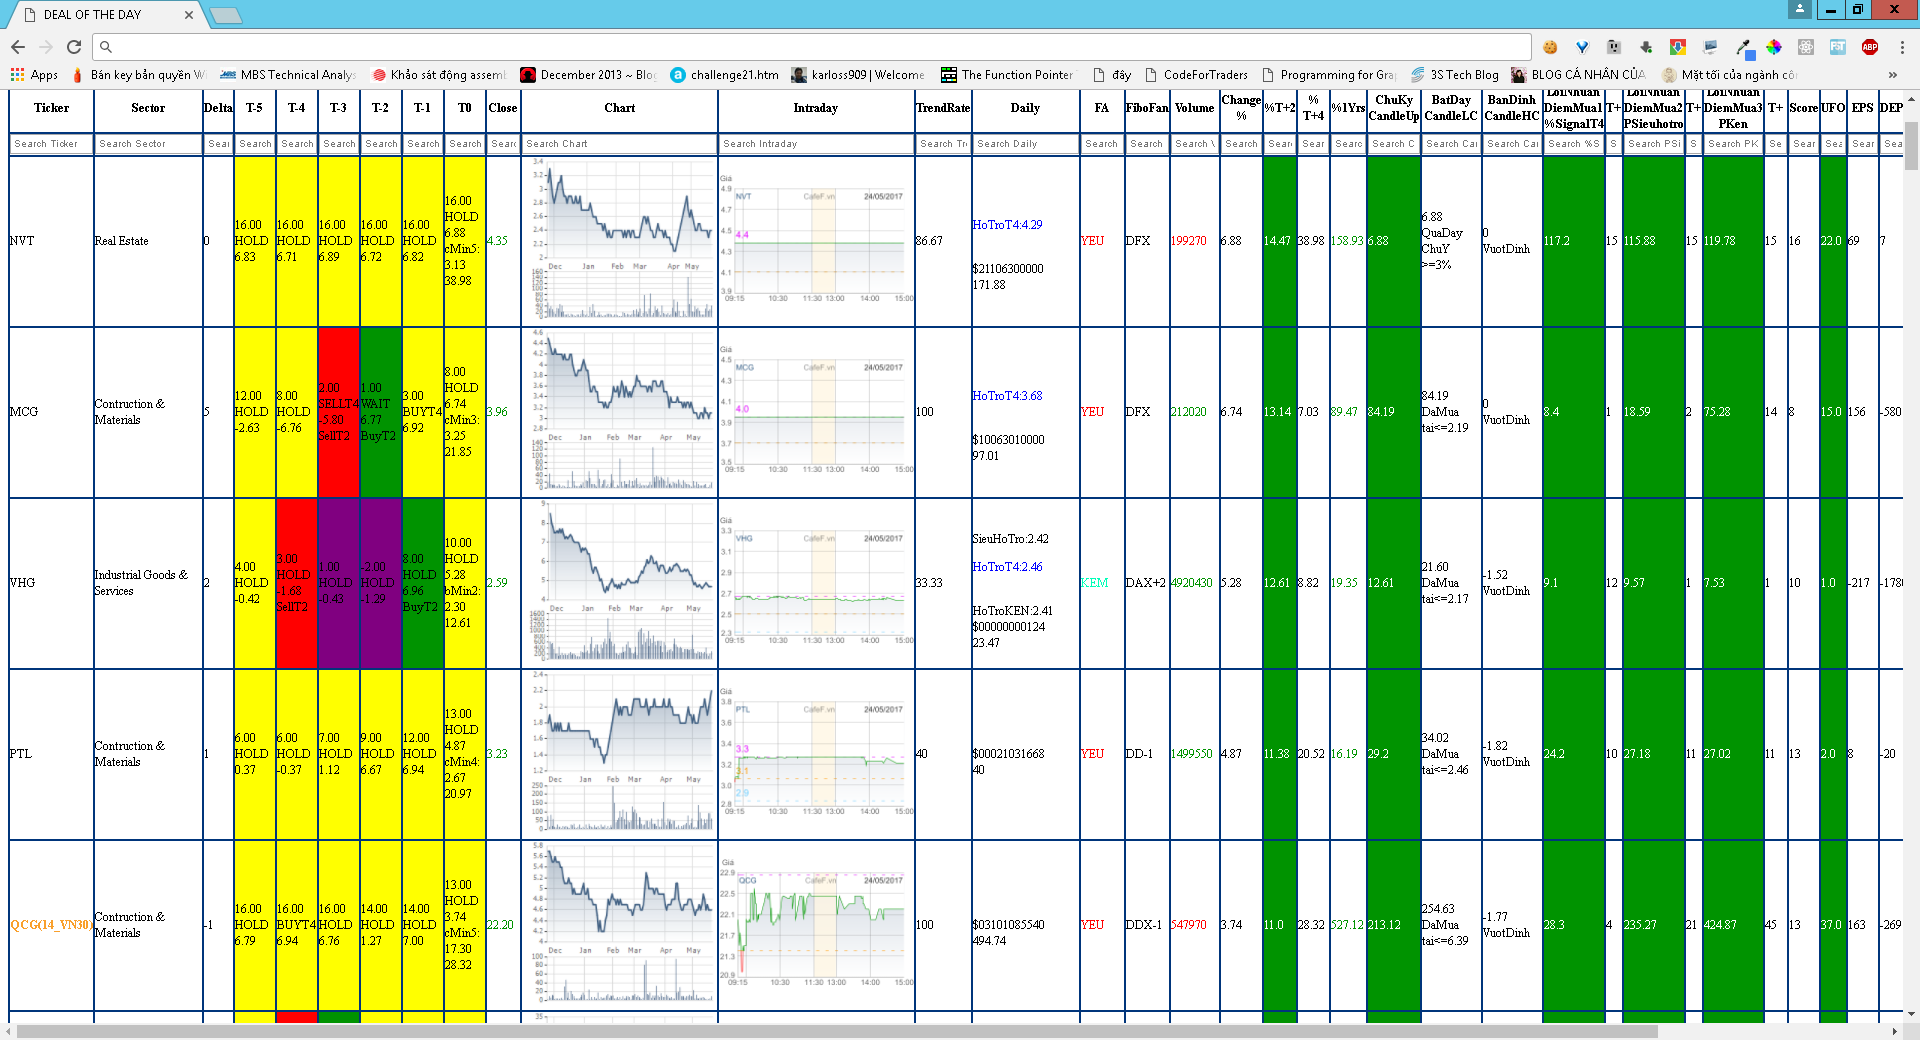Click the Search Ticker filter field
This screenshot has width=1920, height=1040.
click(x=51, y=144)
